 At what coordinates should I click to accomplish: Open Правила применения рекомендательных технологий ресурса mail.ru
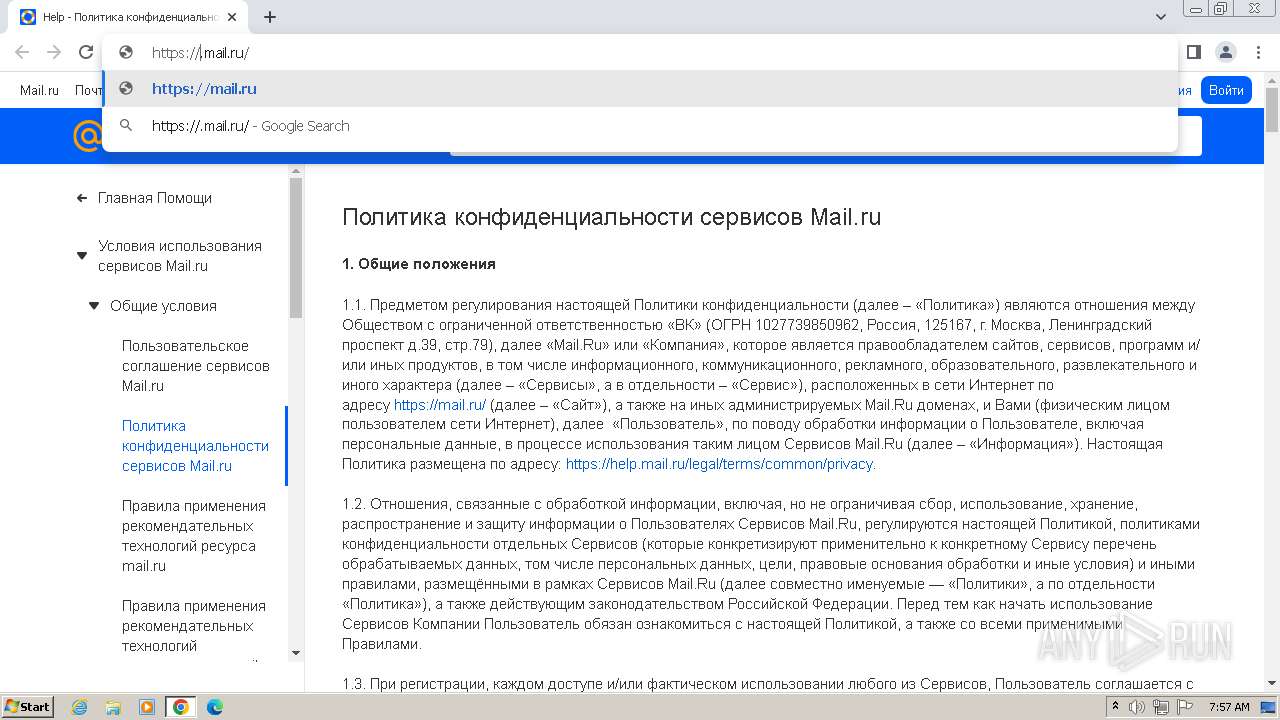click(194, 536)
